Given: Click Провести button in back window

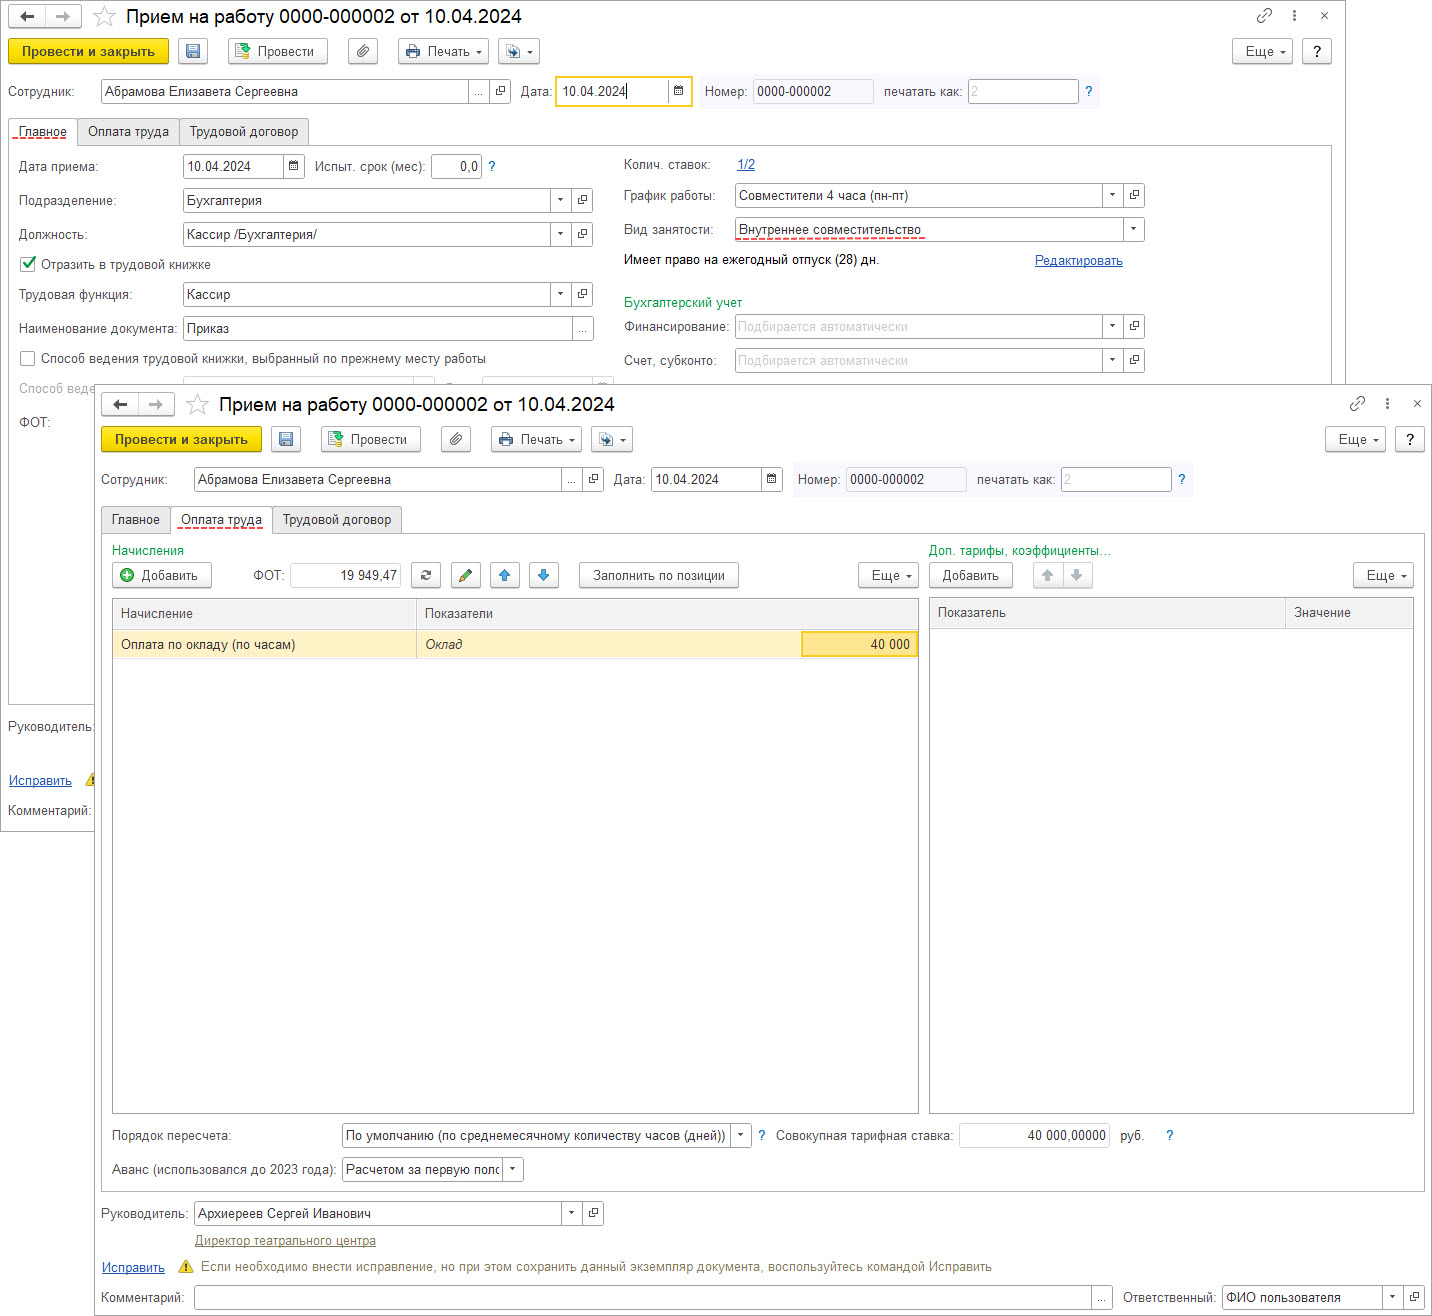Looking at the screenshot, I should (278, 51).
